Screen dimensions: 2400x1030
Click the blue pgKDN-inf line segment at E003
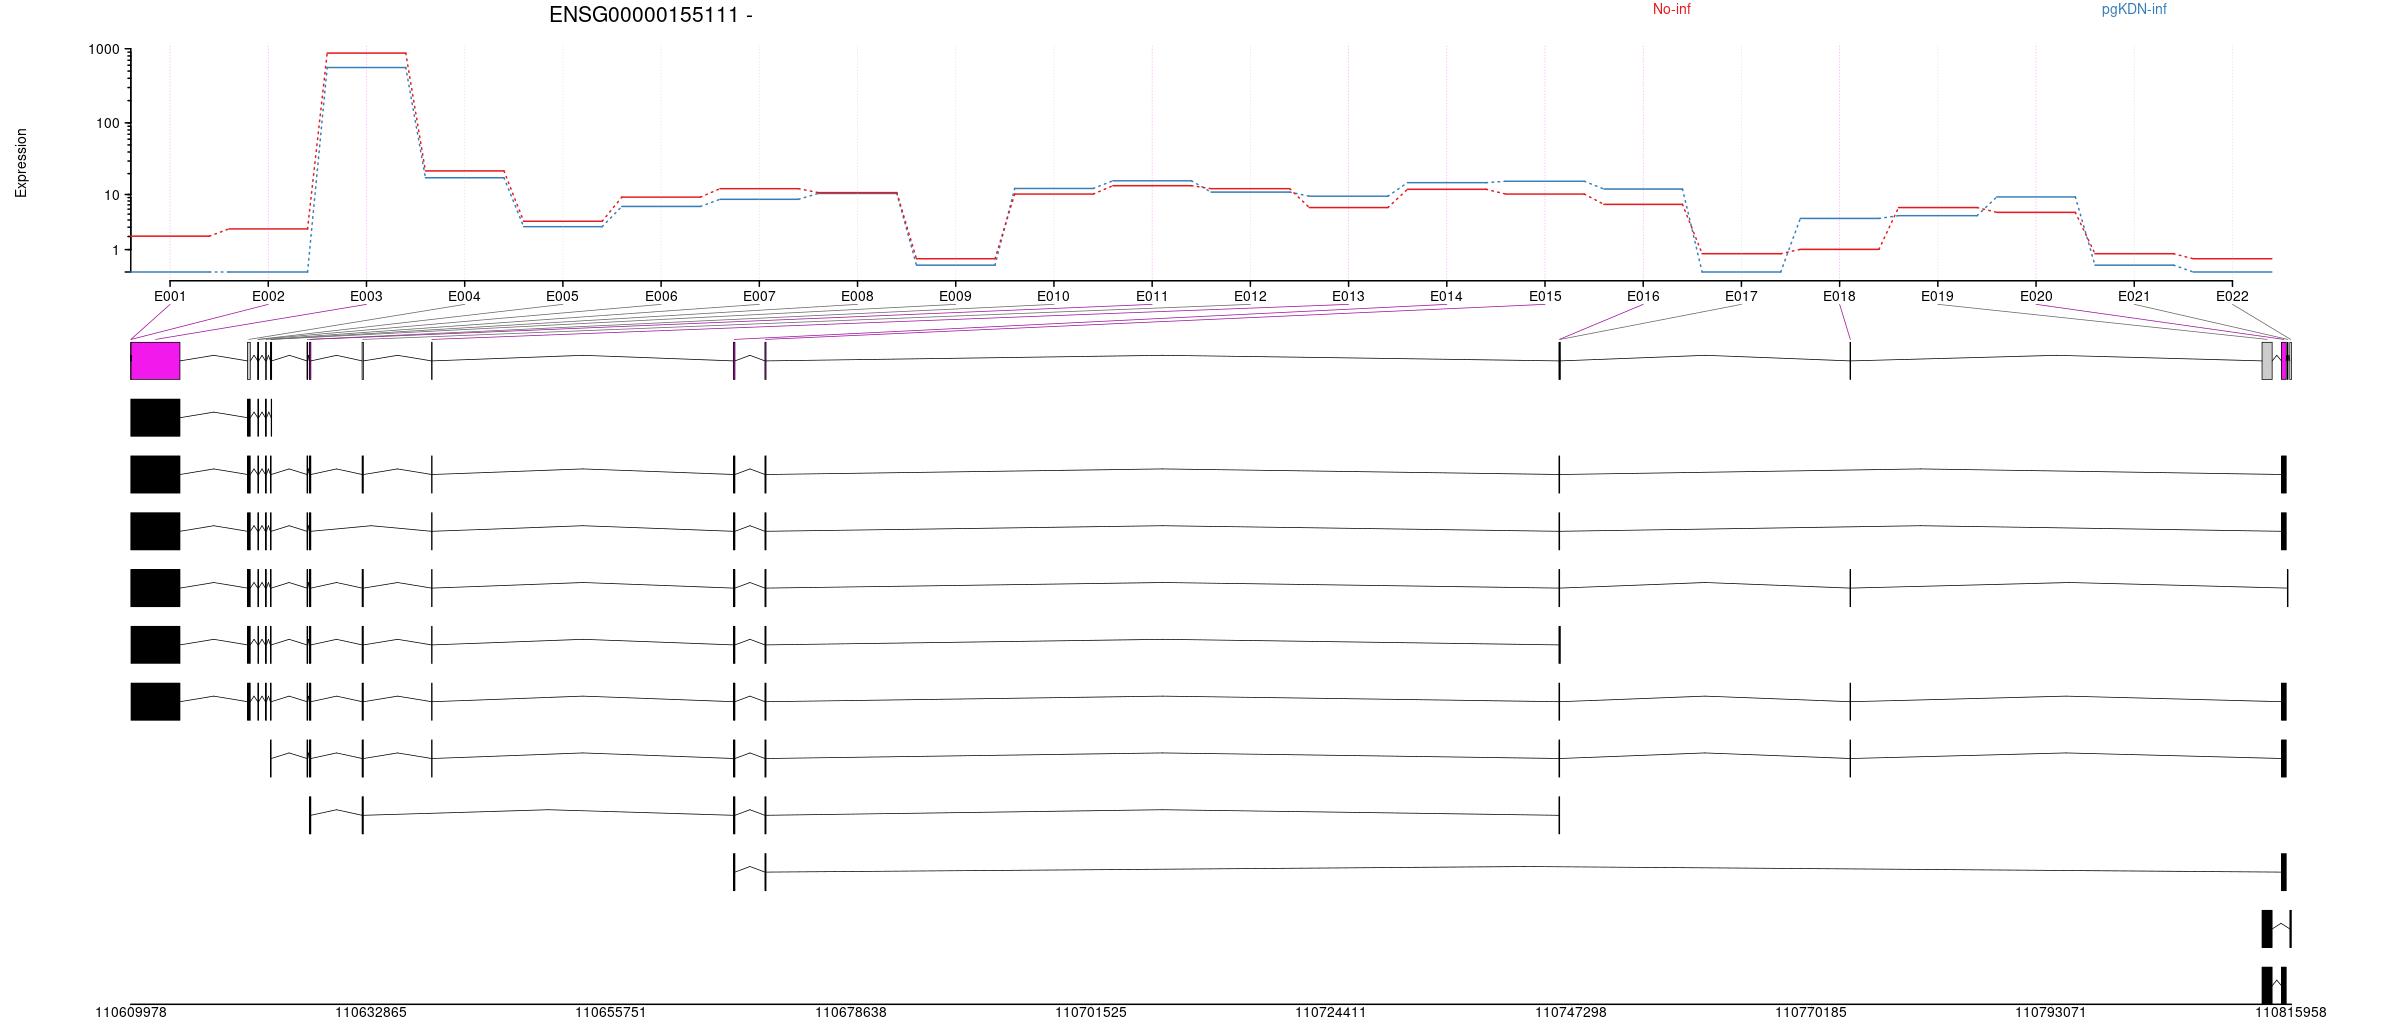pyautogui.click(x=366, y=68)
